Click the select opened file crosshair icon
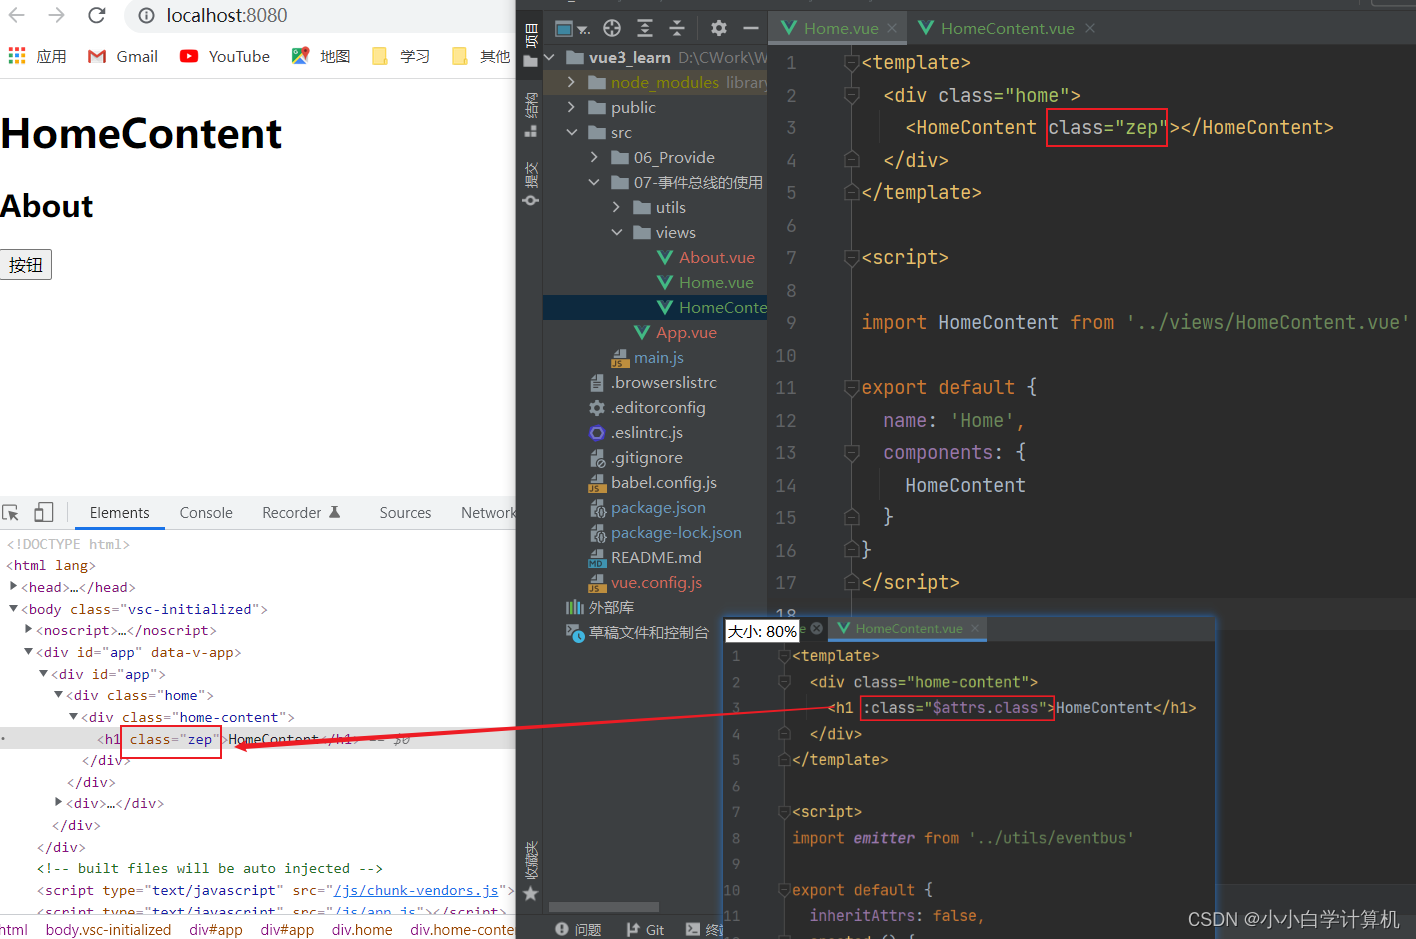 tap(612, 28)
